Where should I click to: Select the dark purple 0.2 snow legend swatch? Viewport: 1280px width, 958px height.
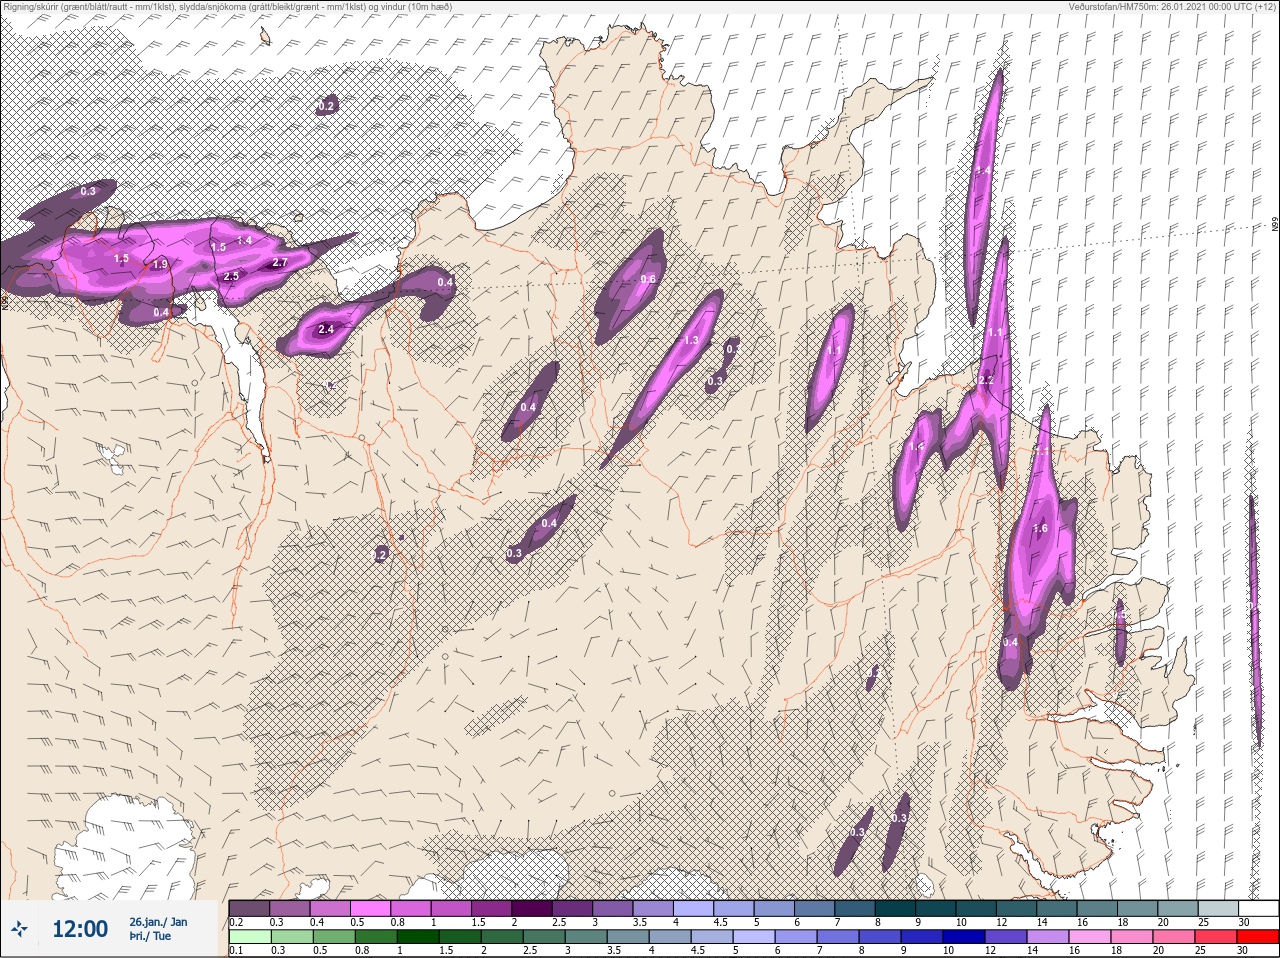tap(249, 908)
